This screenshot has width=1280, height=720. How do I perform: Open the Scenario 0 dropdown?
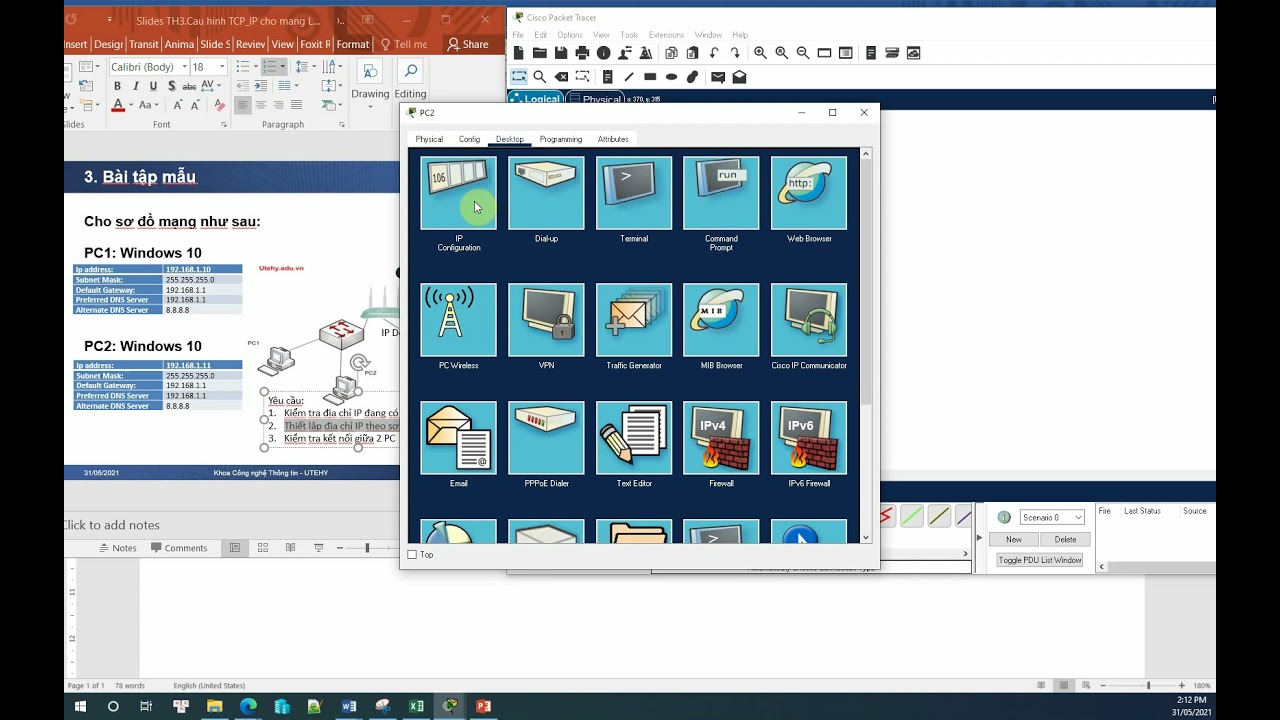tap(1052, 517)
